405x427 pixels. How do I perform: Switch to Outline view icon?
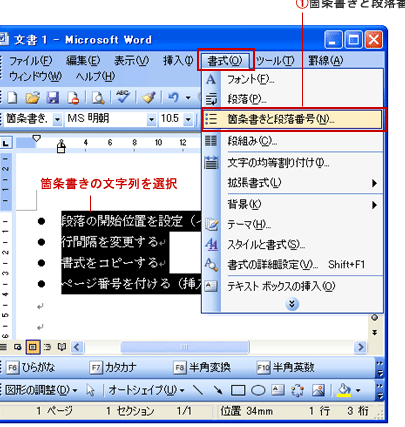48,347
